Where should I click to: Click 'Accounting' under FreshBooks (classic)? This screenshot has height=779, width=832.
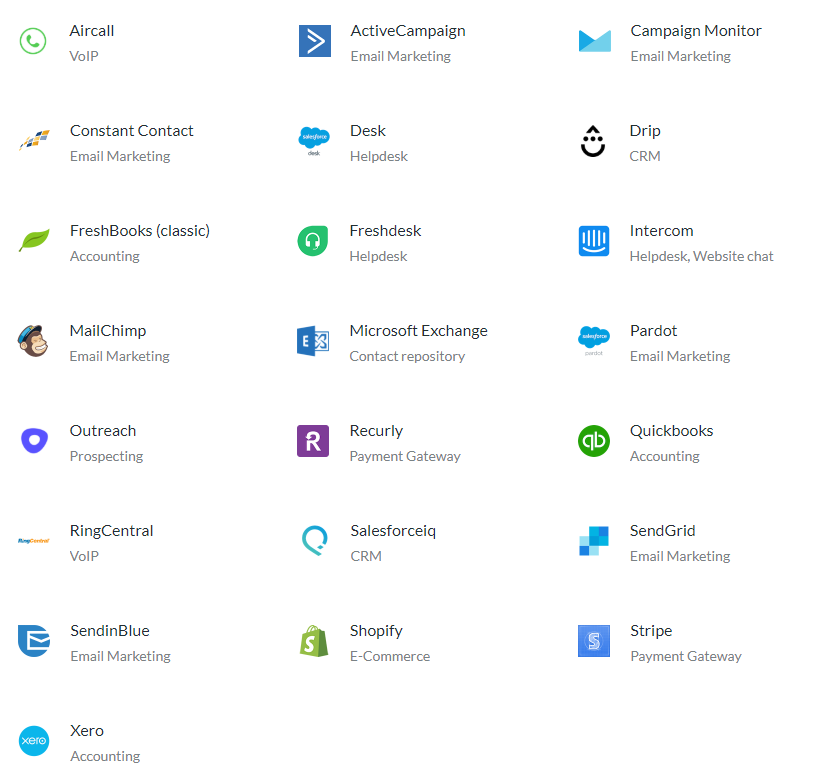(x=105, y=256)
